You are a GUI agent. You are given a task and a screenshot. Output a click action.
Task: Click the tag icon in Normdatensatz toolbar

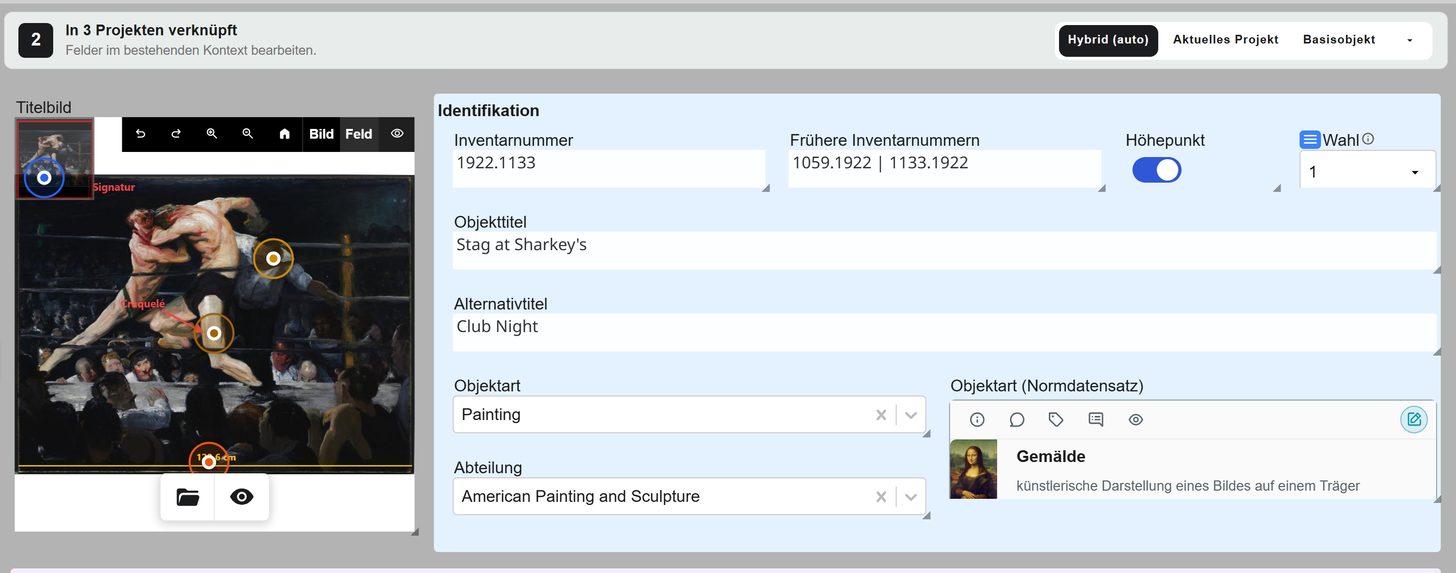(1056, 420)
